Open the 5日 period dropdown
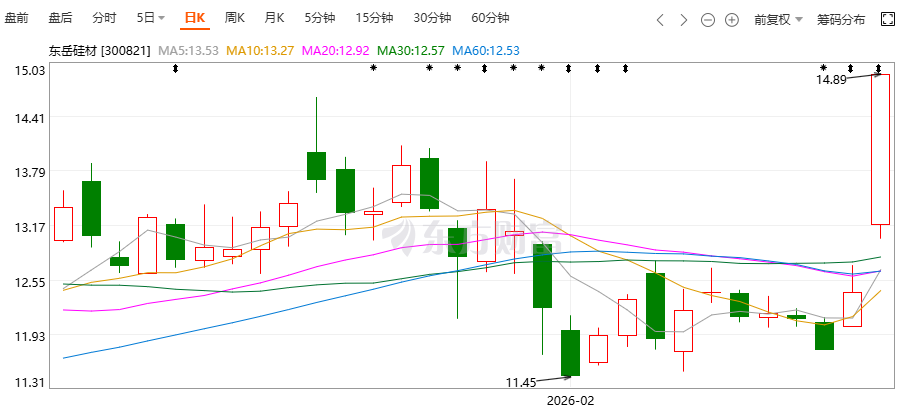The height and width of the screenshot is (408, 913). 151,18
